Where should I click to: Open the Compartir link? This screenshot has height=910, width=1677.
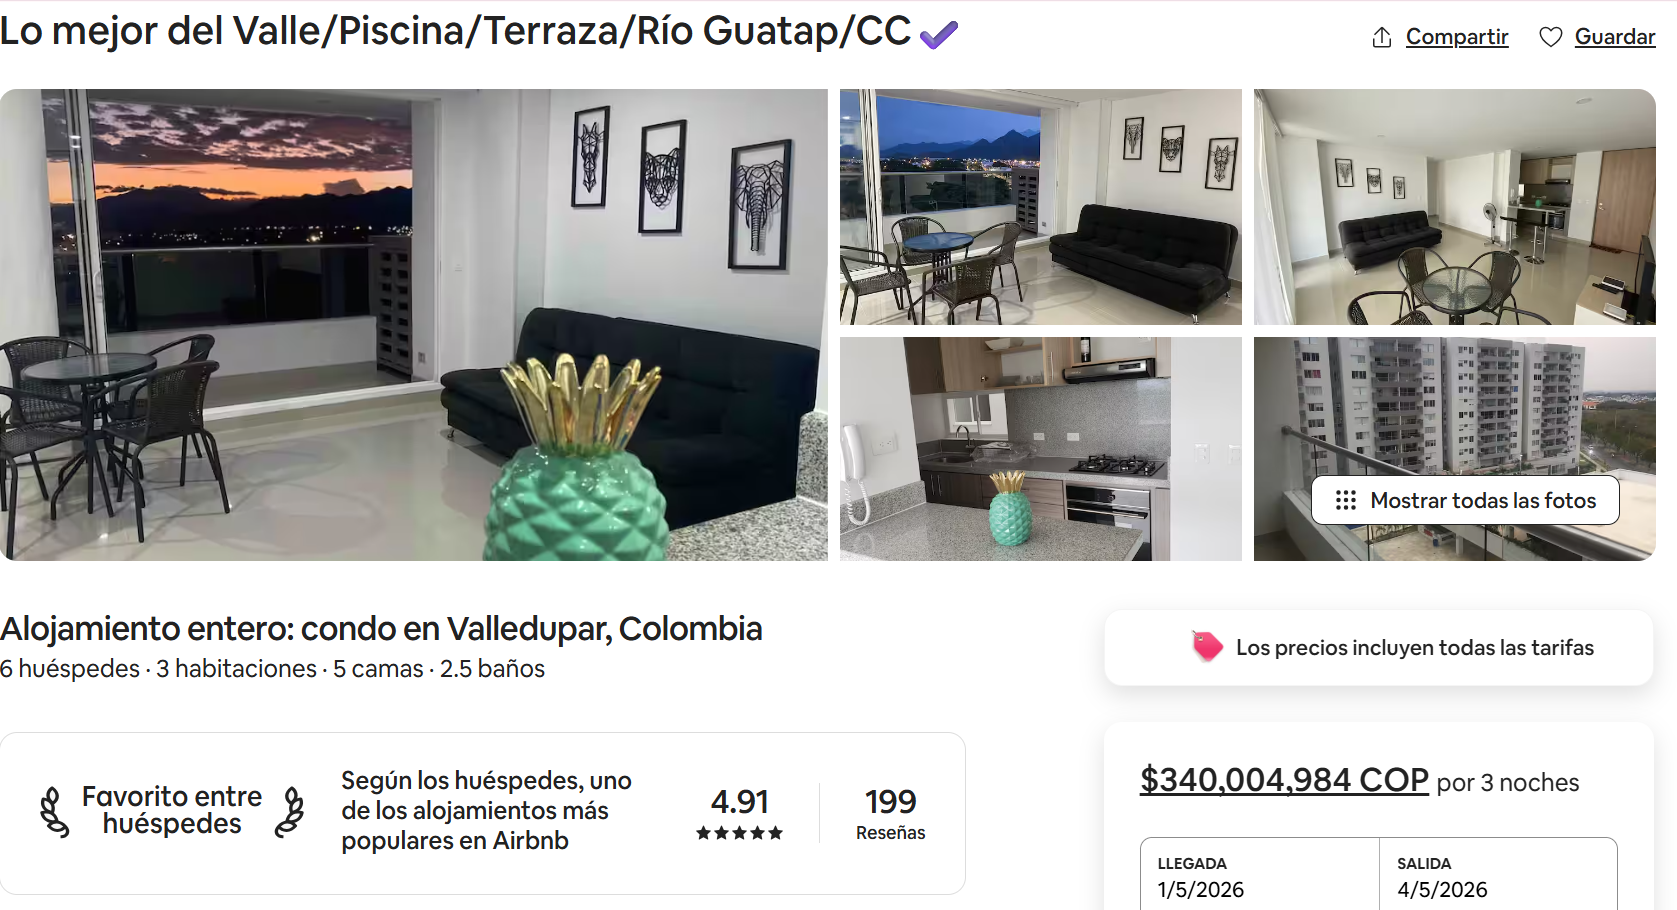(x=1457, y=37)
